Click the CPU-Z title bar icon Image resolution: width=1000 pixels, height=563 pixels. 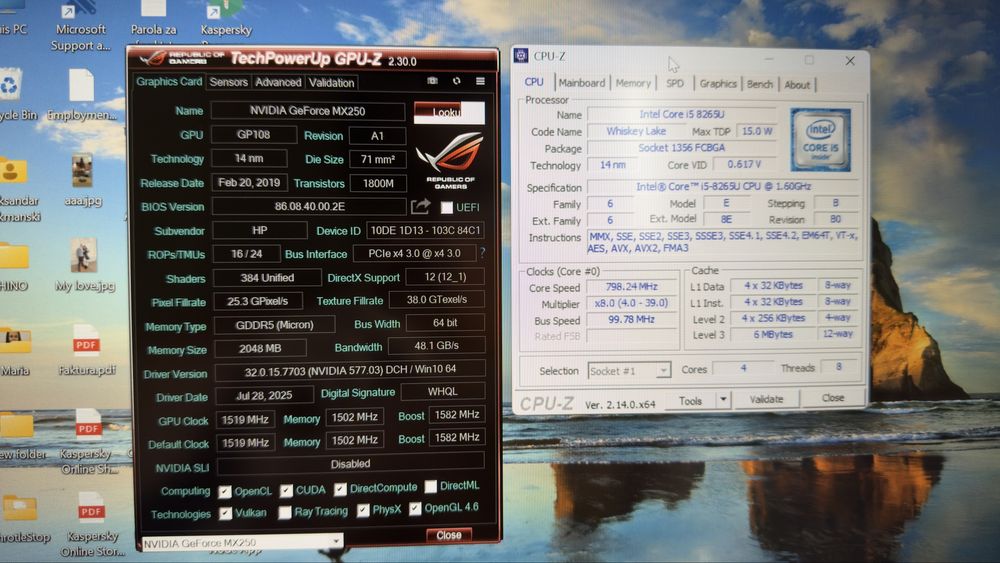point(521,55)
